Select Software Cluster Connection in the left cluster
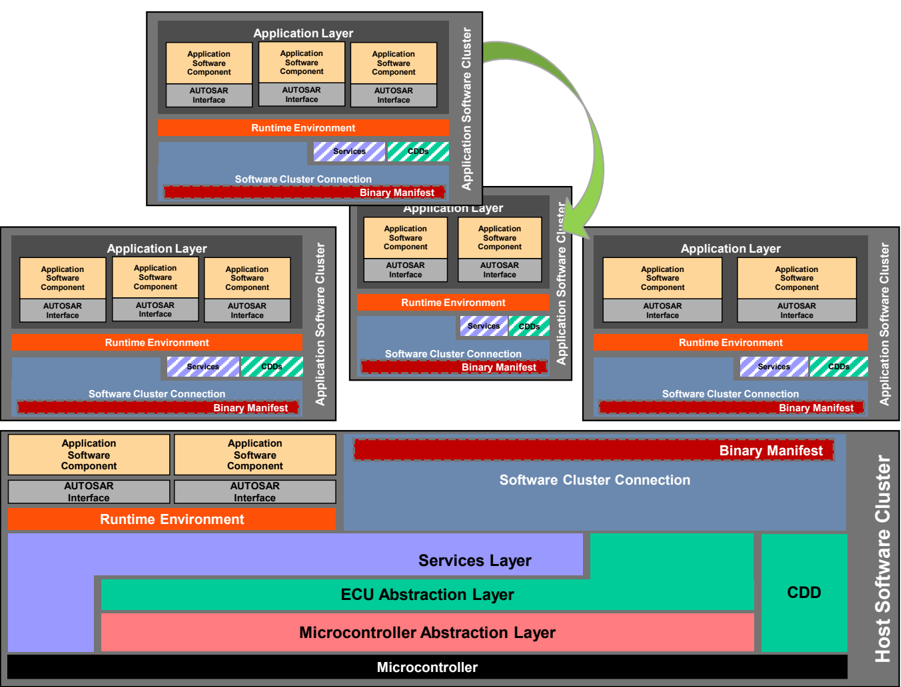Screen dimensions: 901x687 click(x=157, y=393)
